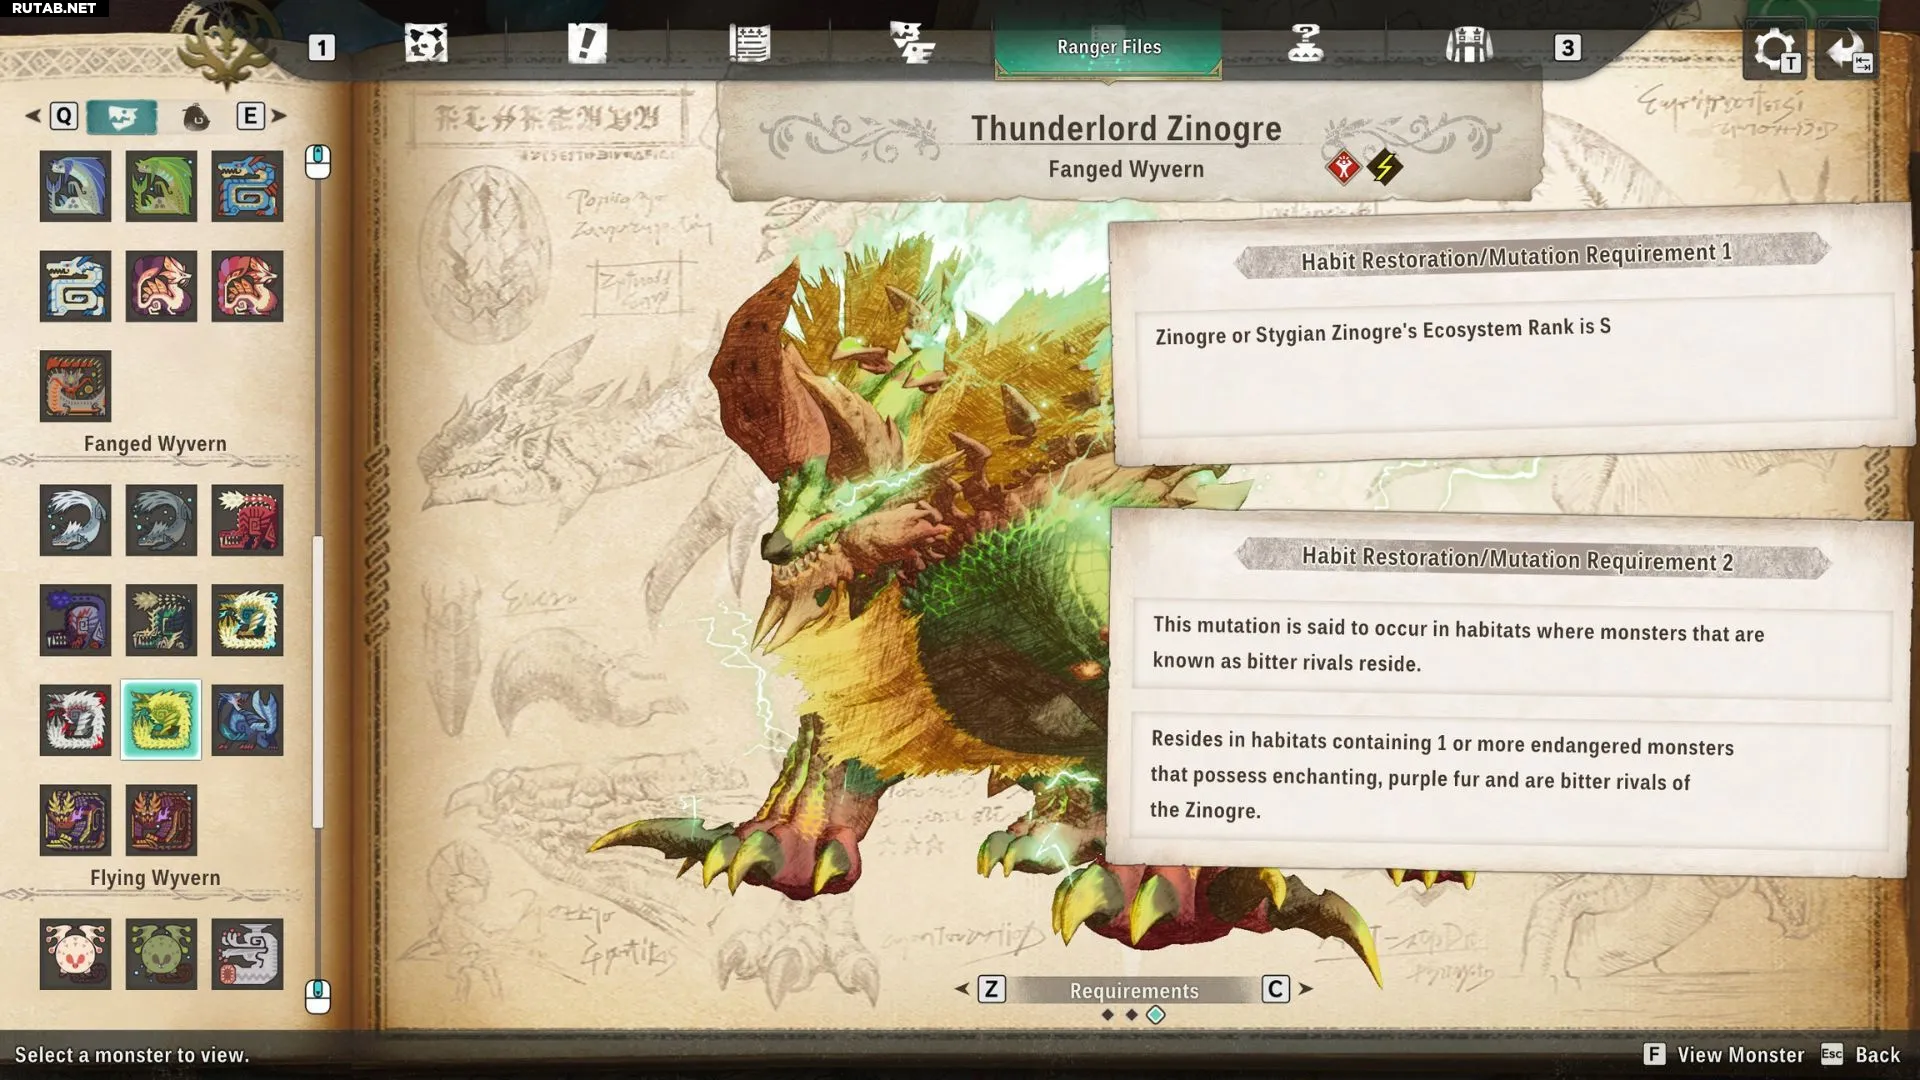Click the settings gear icon
This screenshot has height=1080, width=1920.
point(1775,50)
